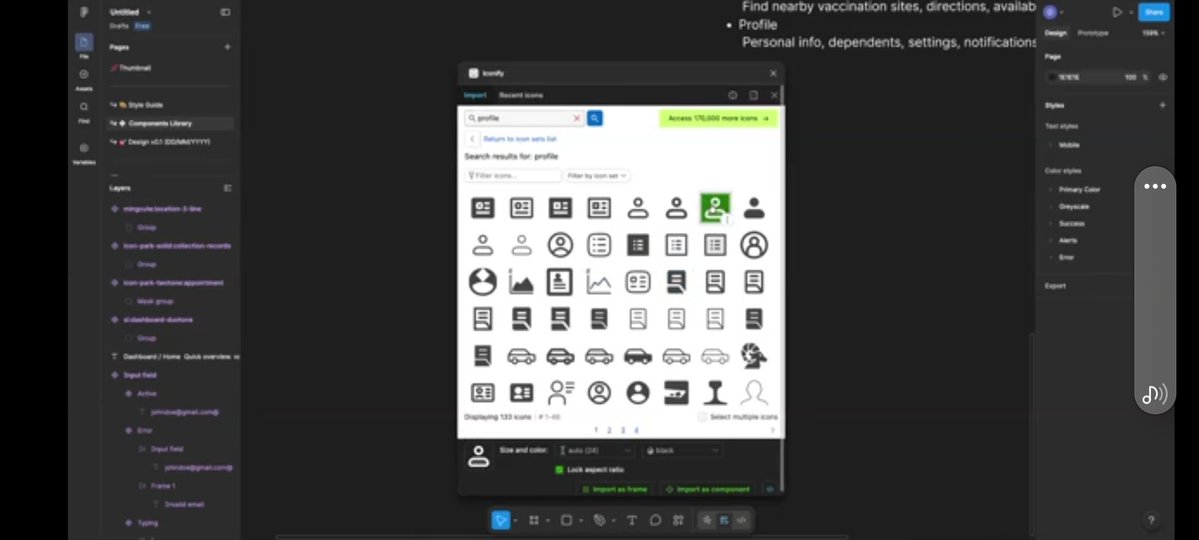Clear the profile search with red X

coord(577,119)
